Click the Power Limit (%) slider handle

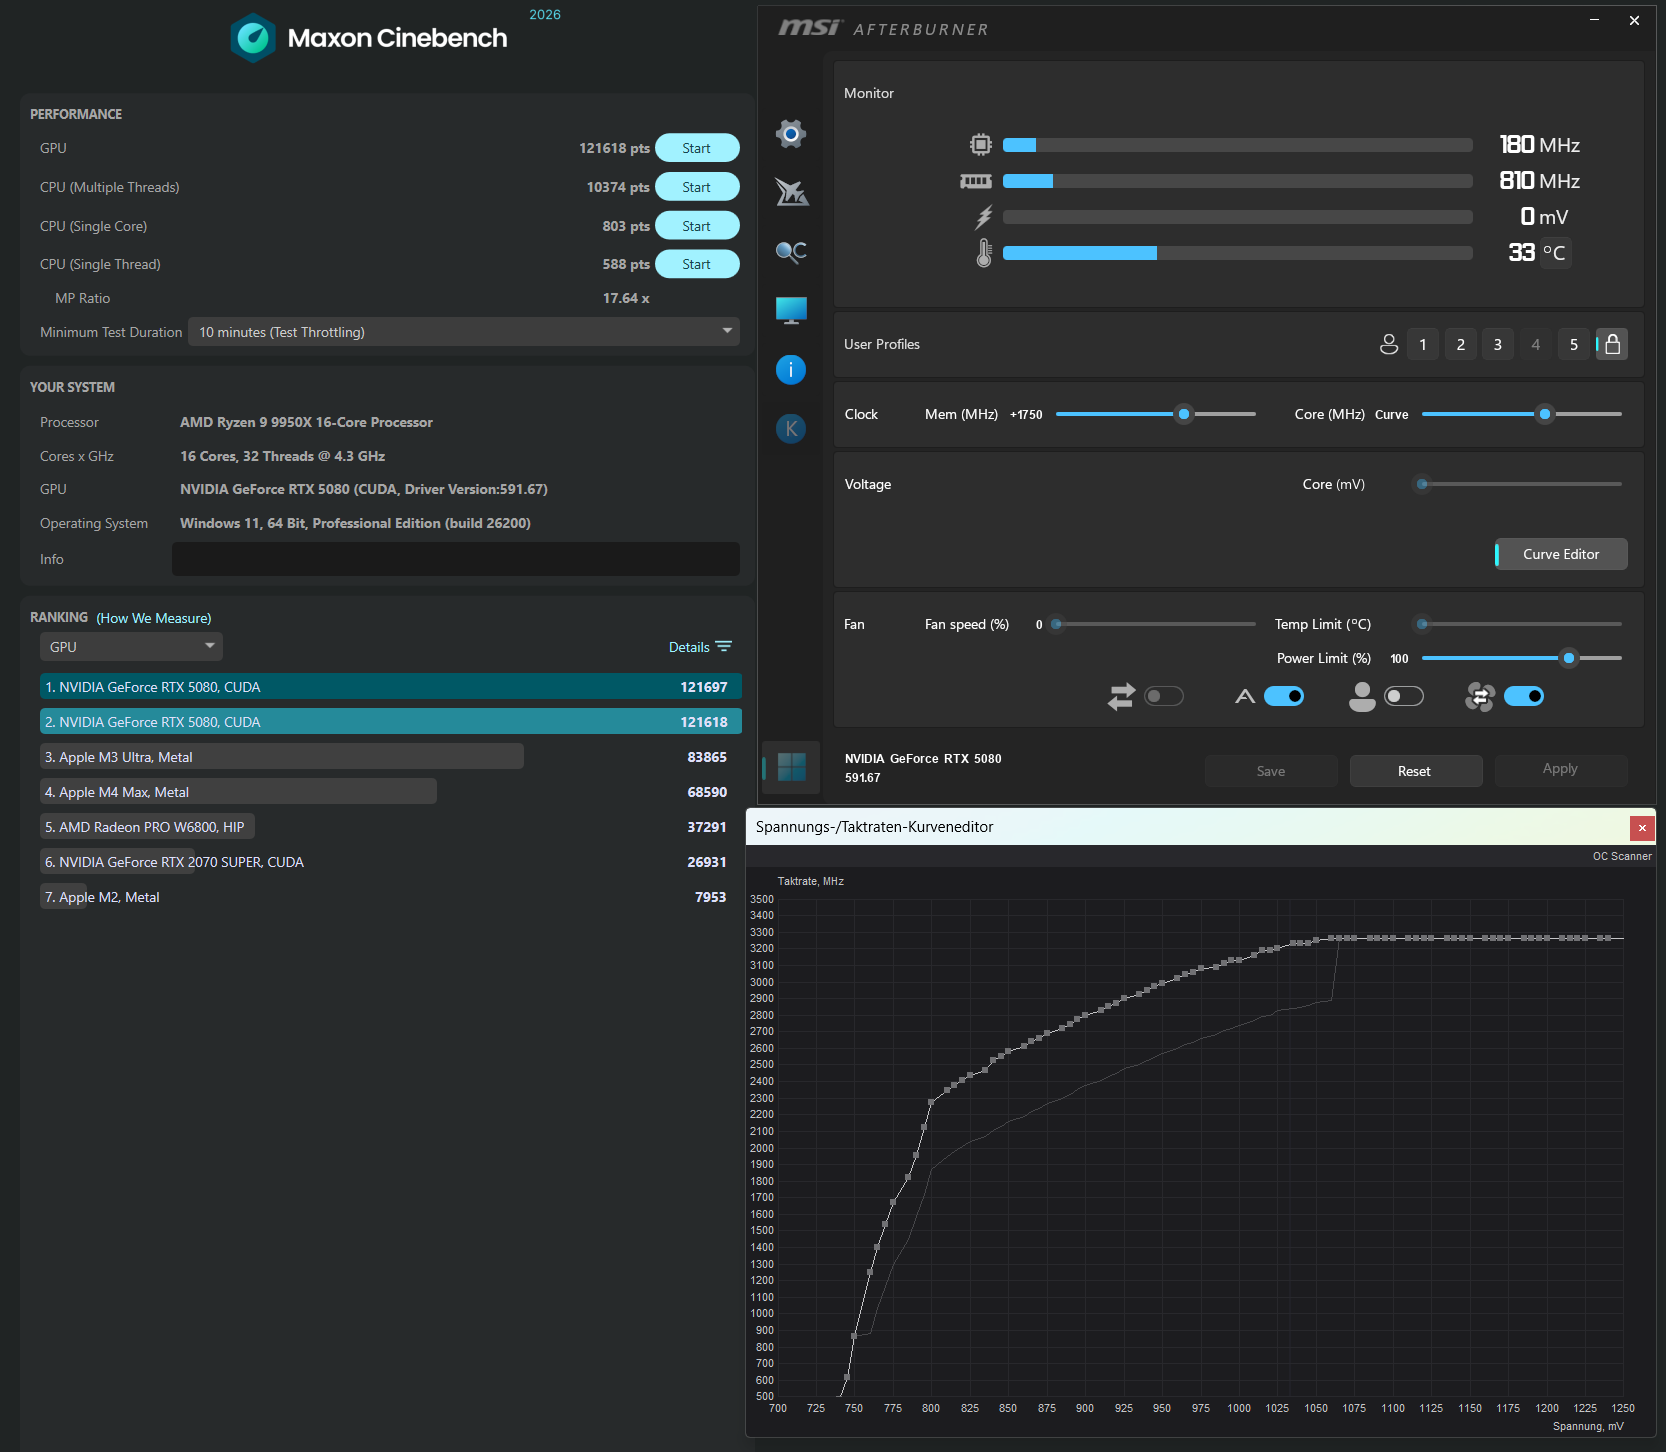1569,658
